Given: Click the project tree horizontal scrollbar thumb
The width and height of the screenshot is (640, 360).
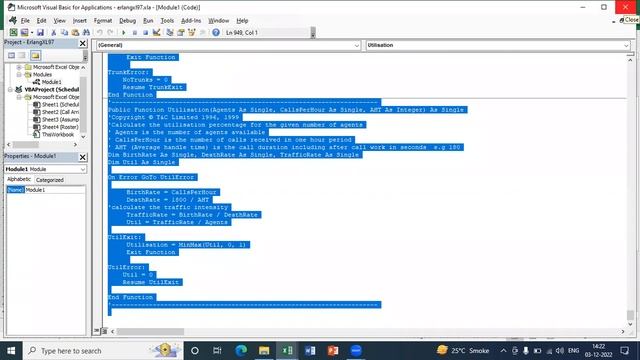Looking at the screenshot, I should 25,144.
